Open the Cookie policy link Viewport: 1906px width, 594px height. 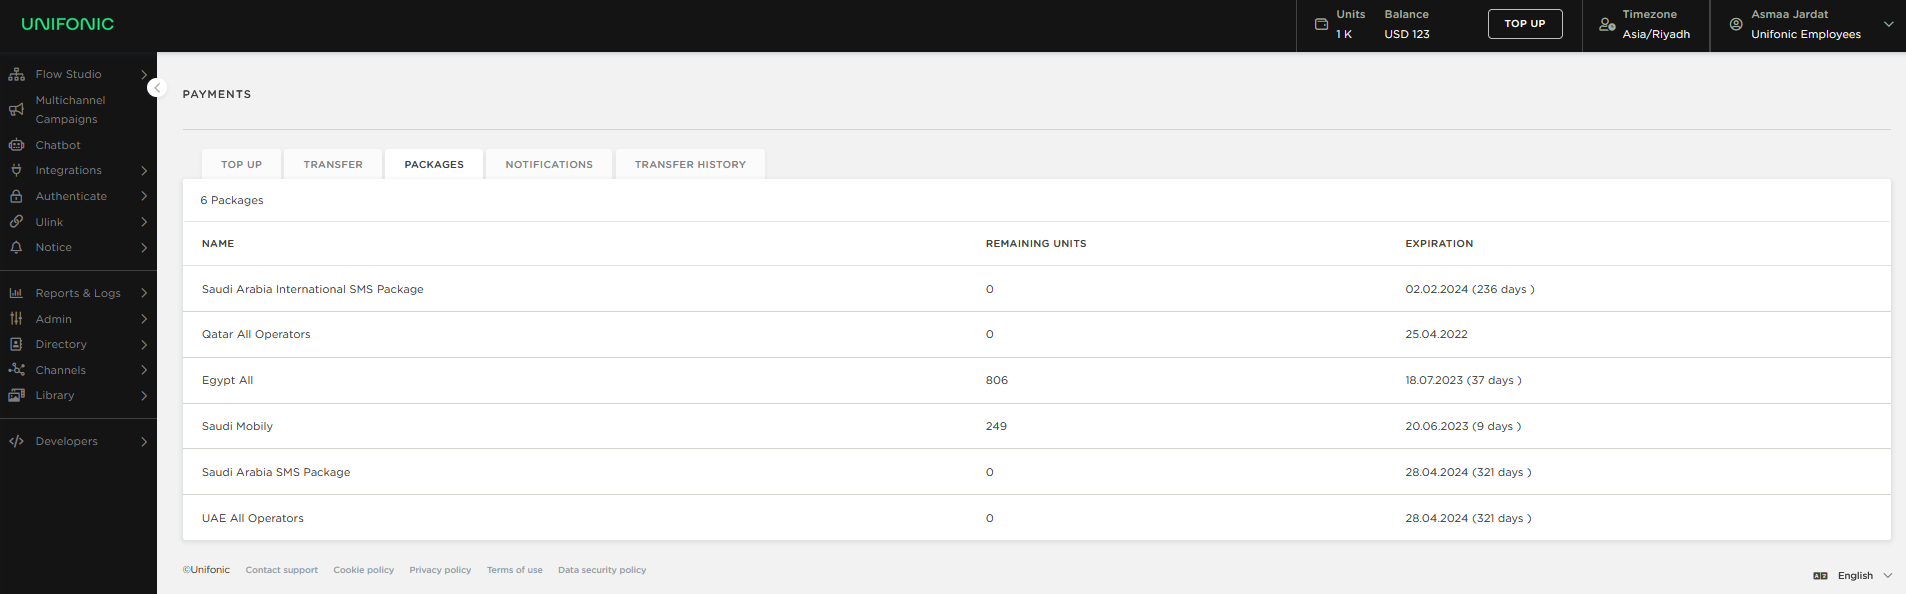[x=363, y=570]
